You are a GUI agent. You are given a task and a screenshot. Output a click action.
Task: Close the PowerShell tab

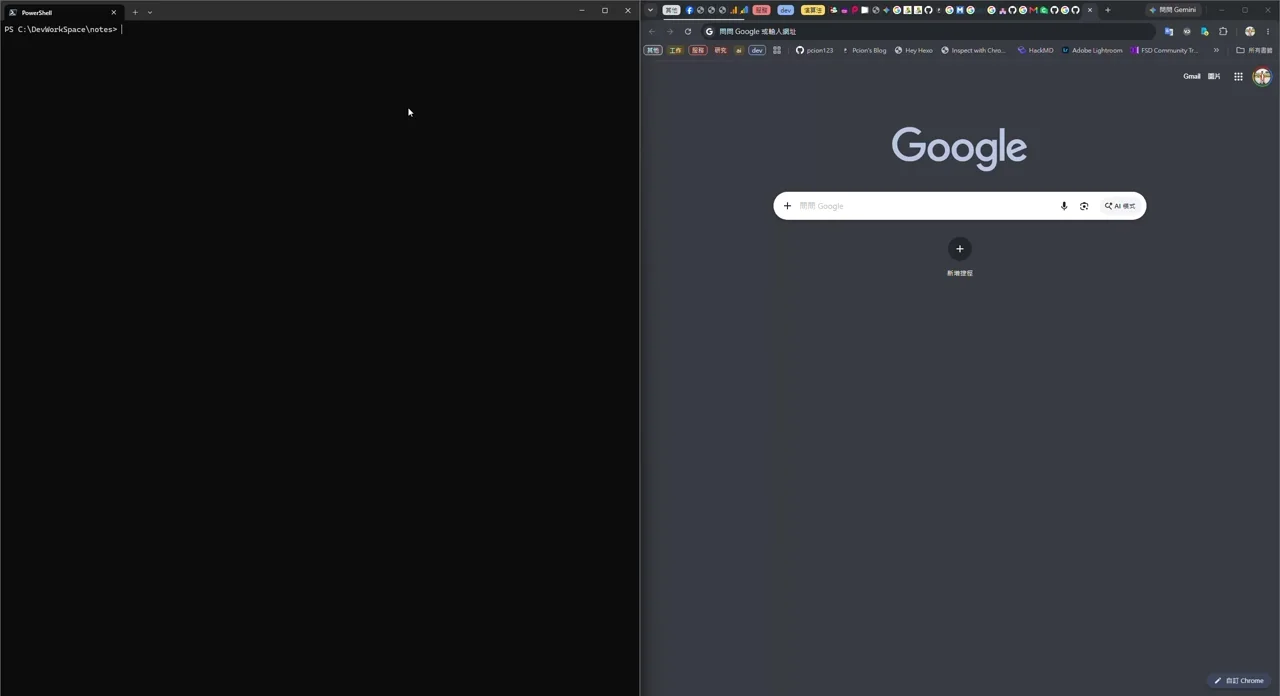pyautogui.click(x=113, y=12)
